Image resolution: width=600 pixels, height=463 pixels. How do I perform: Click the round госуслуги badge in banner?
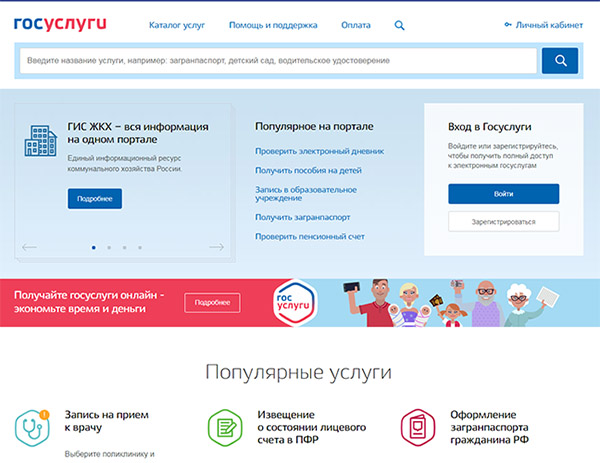(294, 302)
